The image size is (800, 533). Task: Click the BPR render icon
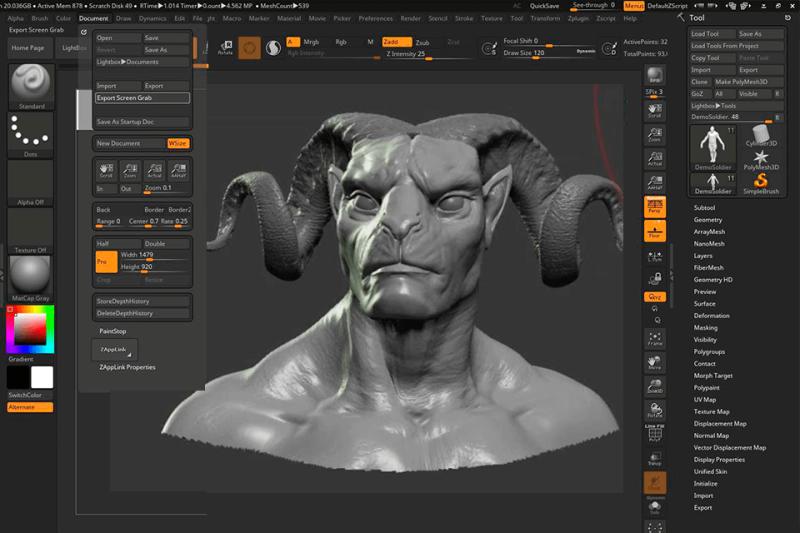[655, 75]
